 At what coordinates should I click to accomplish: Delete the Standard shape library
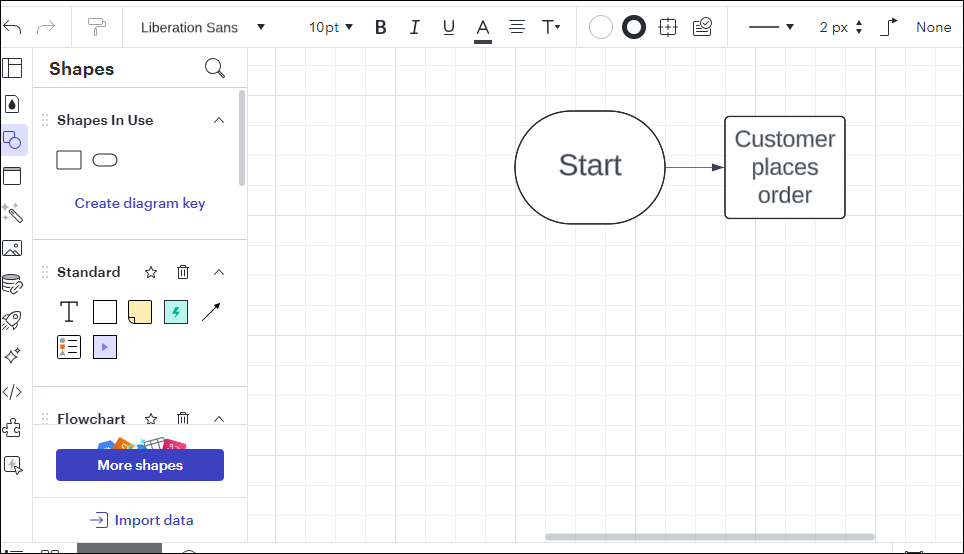183,272
